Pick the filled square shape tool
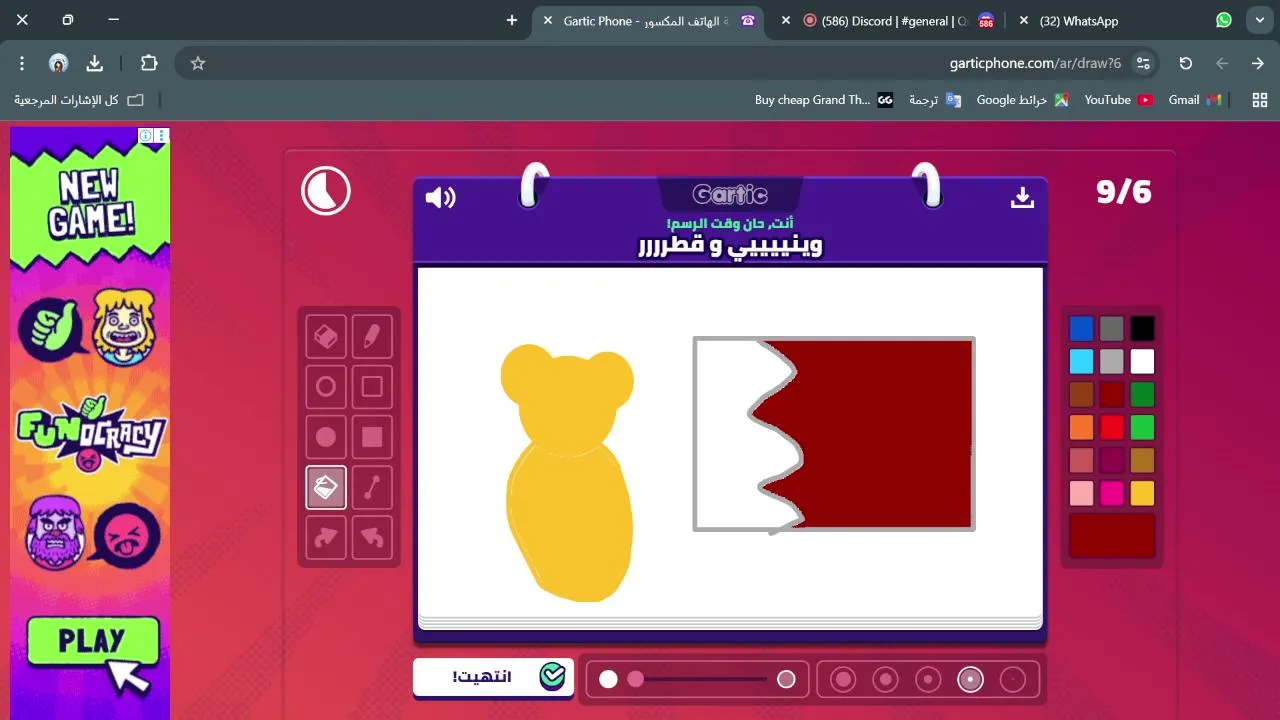The image size is (1280, 720). click(372, 437)
